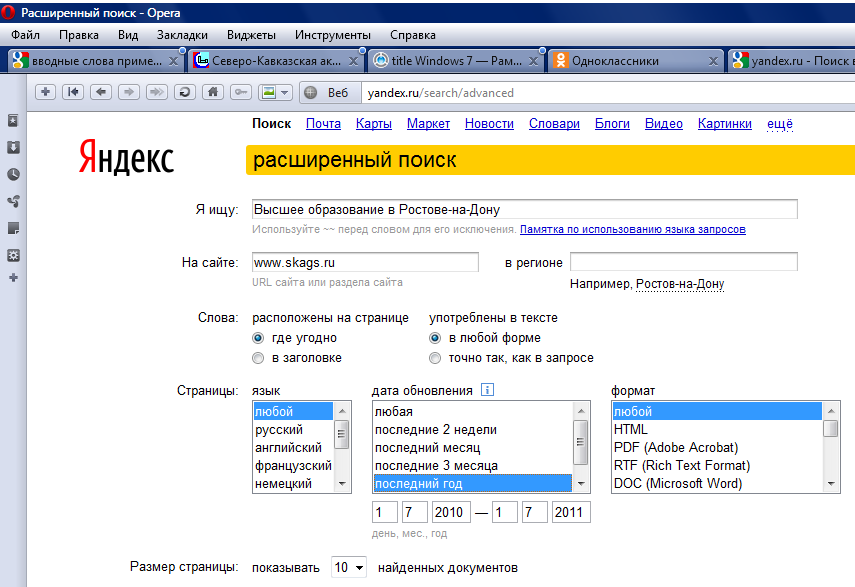Open the Виджеты menu

coord(251,35)
